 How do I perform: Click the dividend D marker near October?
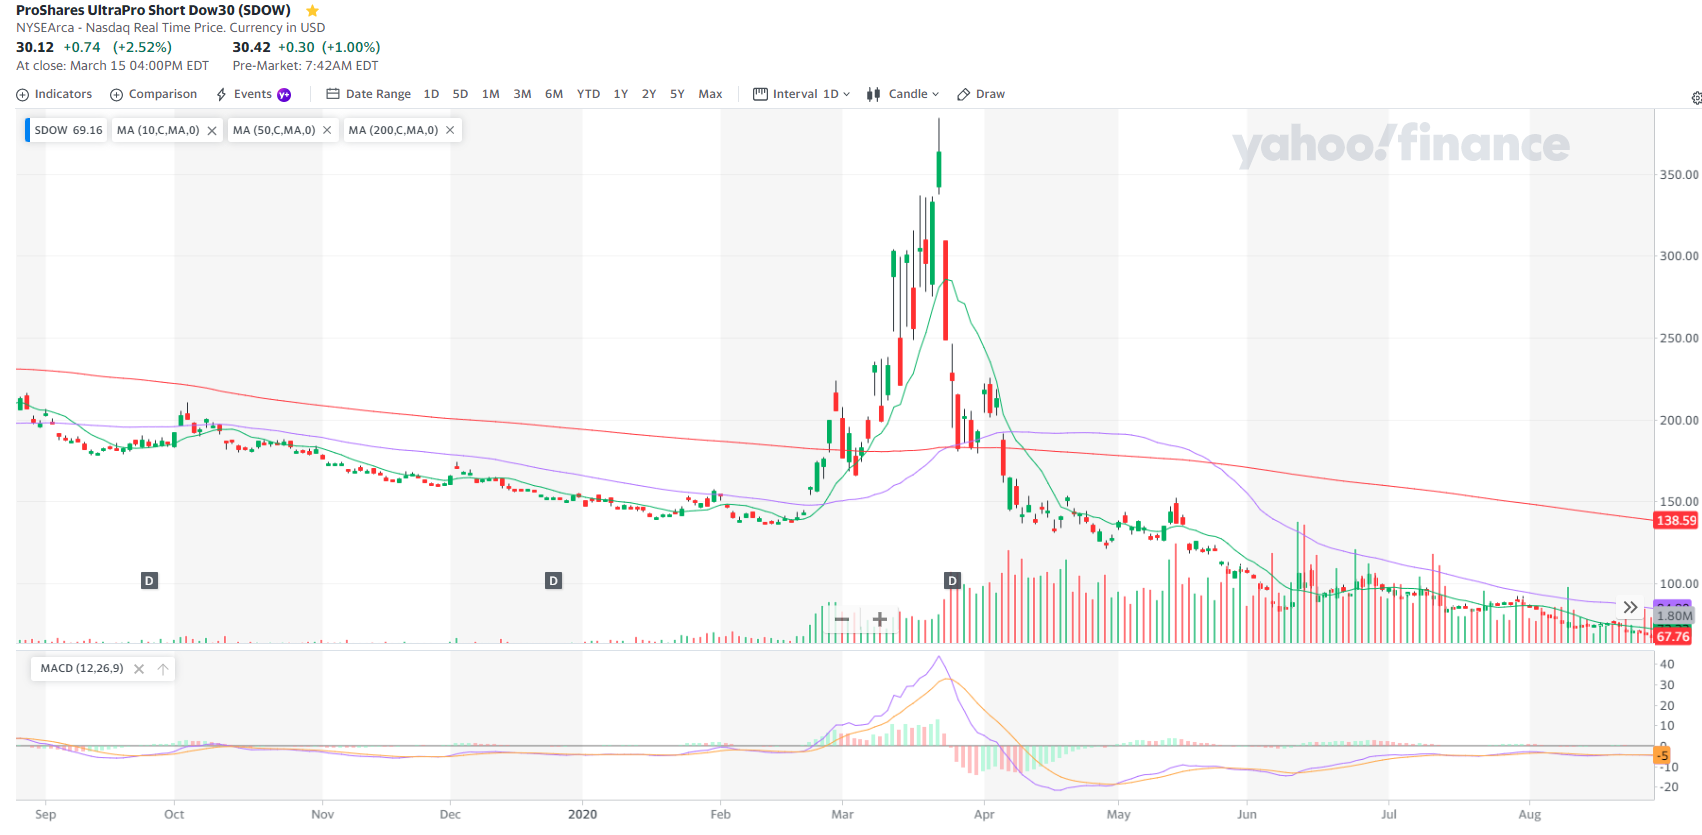click(x=149, y=581)
